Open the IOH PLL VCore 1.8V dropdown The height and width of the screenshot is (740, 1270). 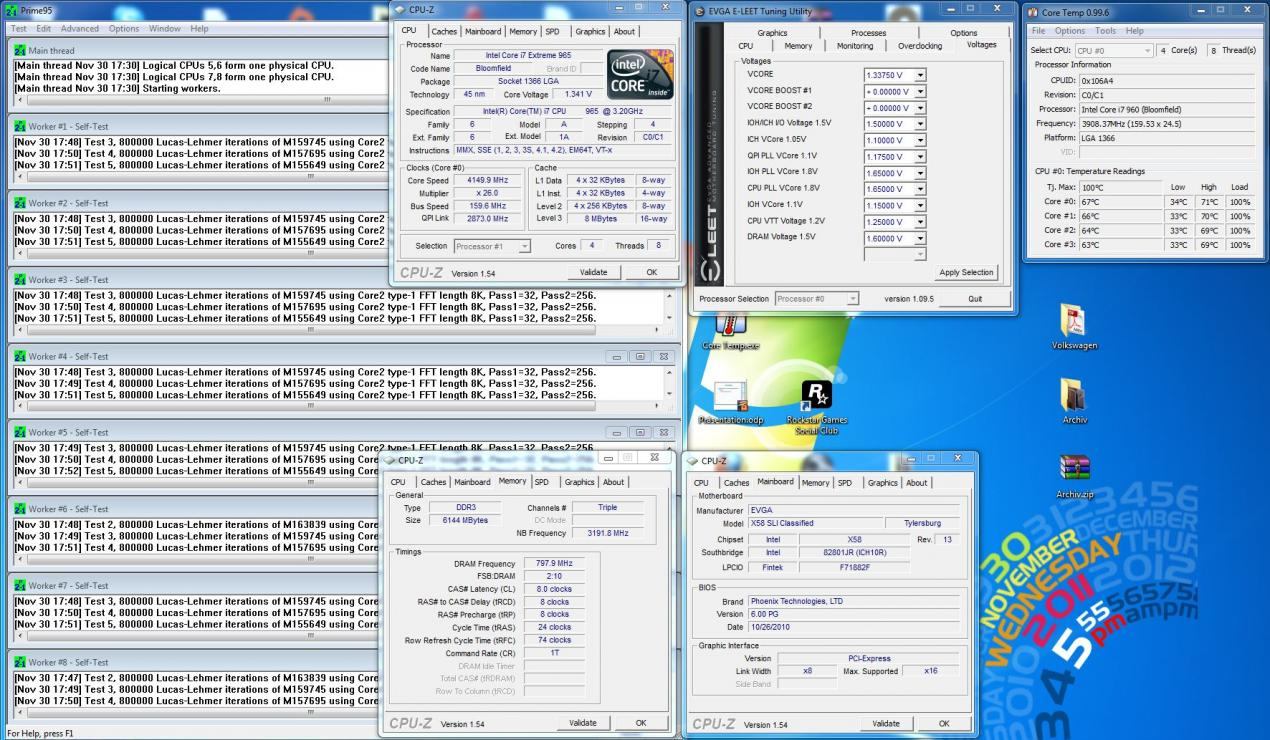pyautogui.click(x=920, y=172)
